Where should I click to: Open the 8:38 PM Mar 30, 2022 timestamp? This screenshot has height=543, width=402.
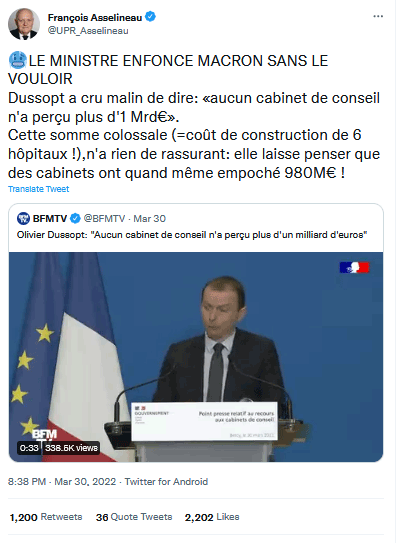[62, 482]
